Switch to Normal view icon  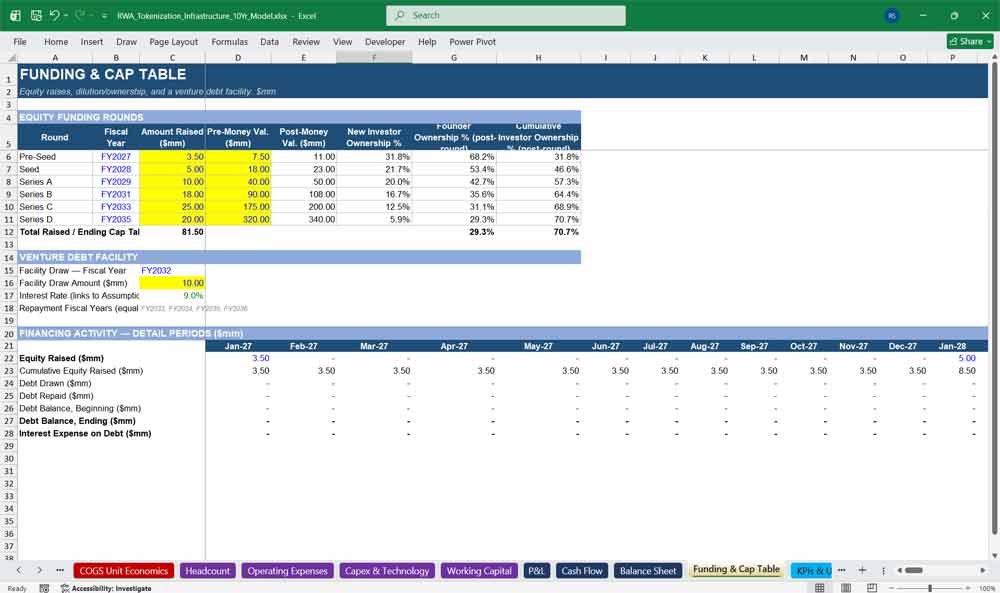820,588
